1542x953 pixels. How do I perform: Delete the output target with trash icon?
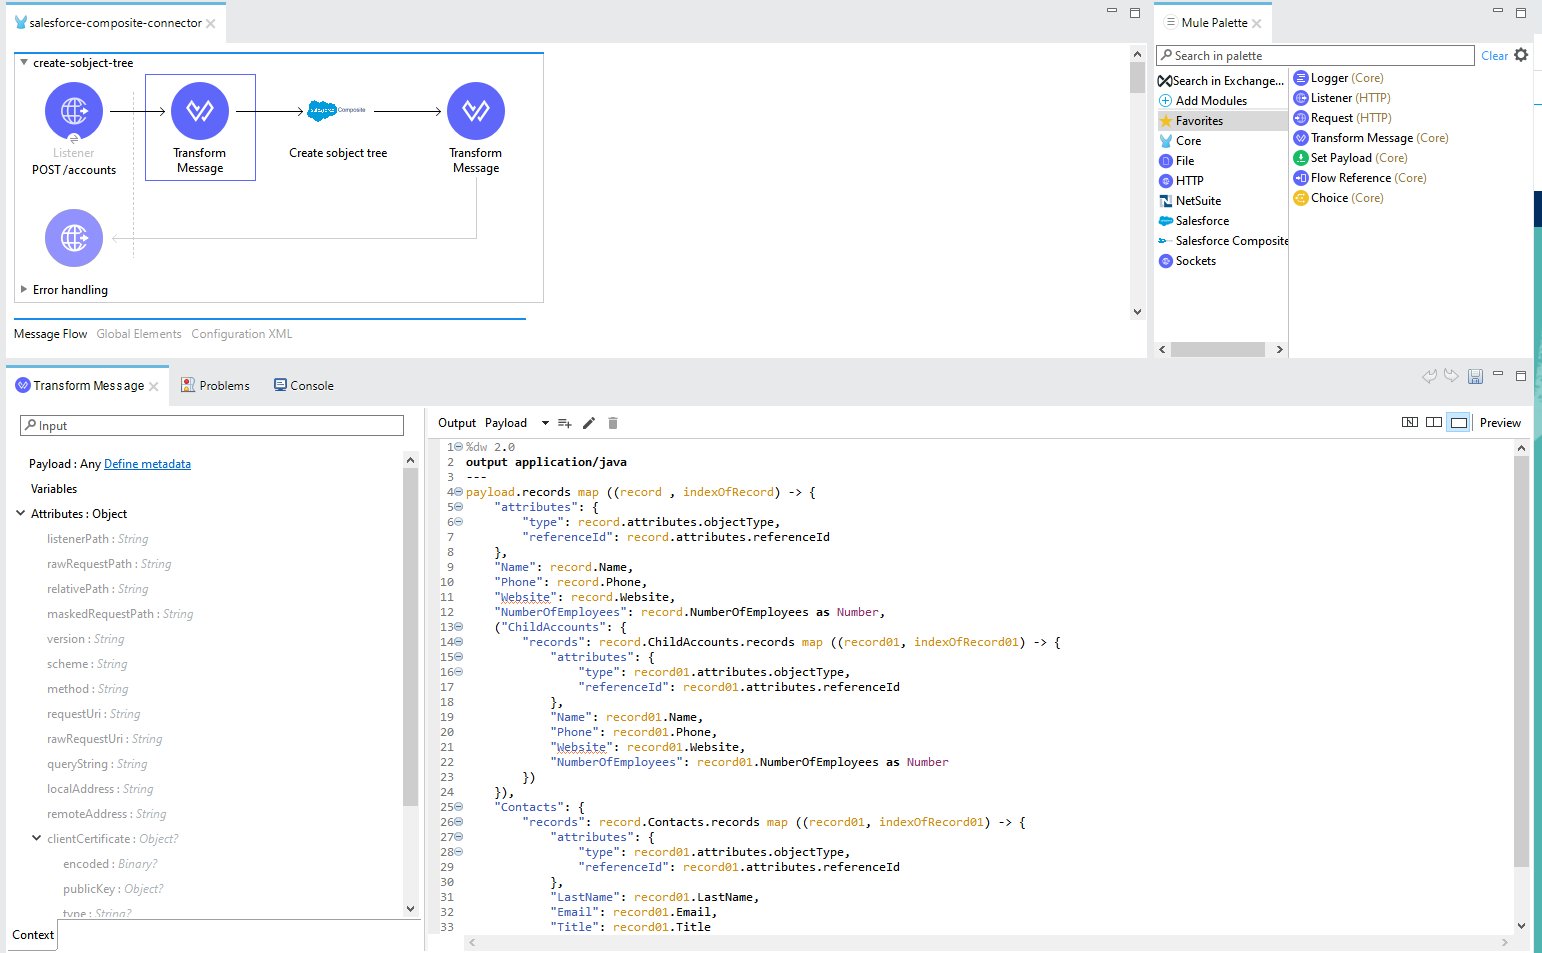613,423
